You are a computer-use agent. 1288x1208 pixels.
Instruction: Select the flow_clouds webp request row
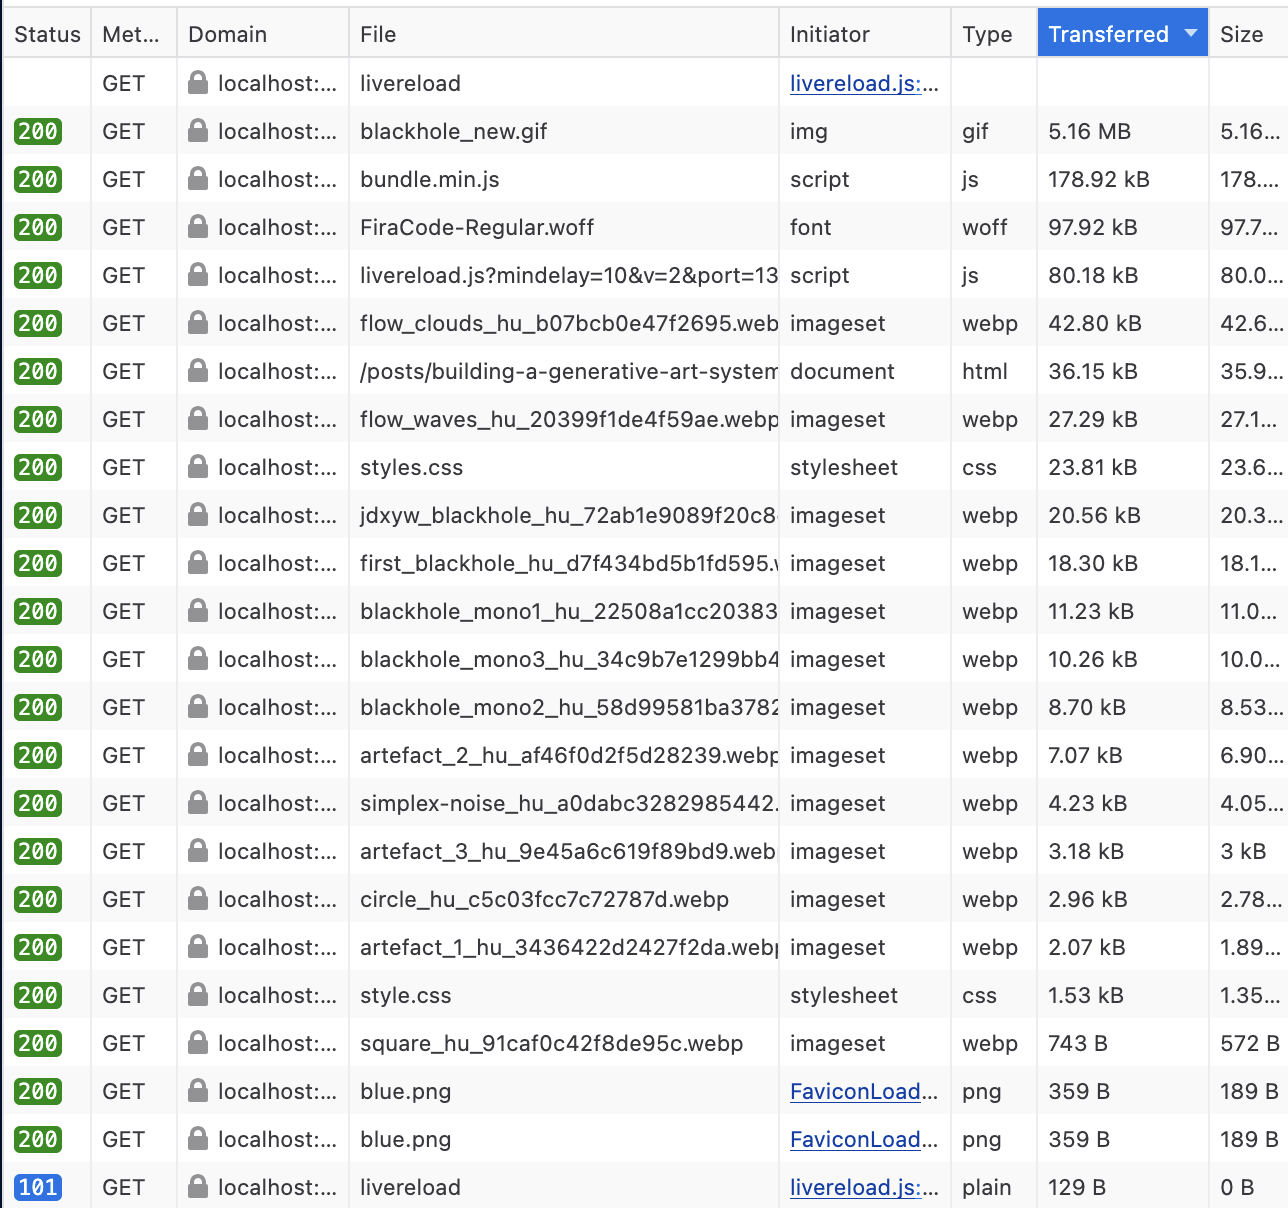pos(568,323)
